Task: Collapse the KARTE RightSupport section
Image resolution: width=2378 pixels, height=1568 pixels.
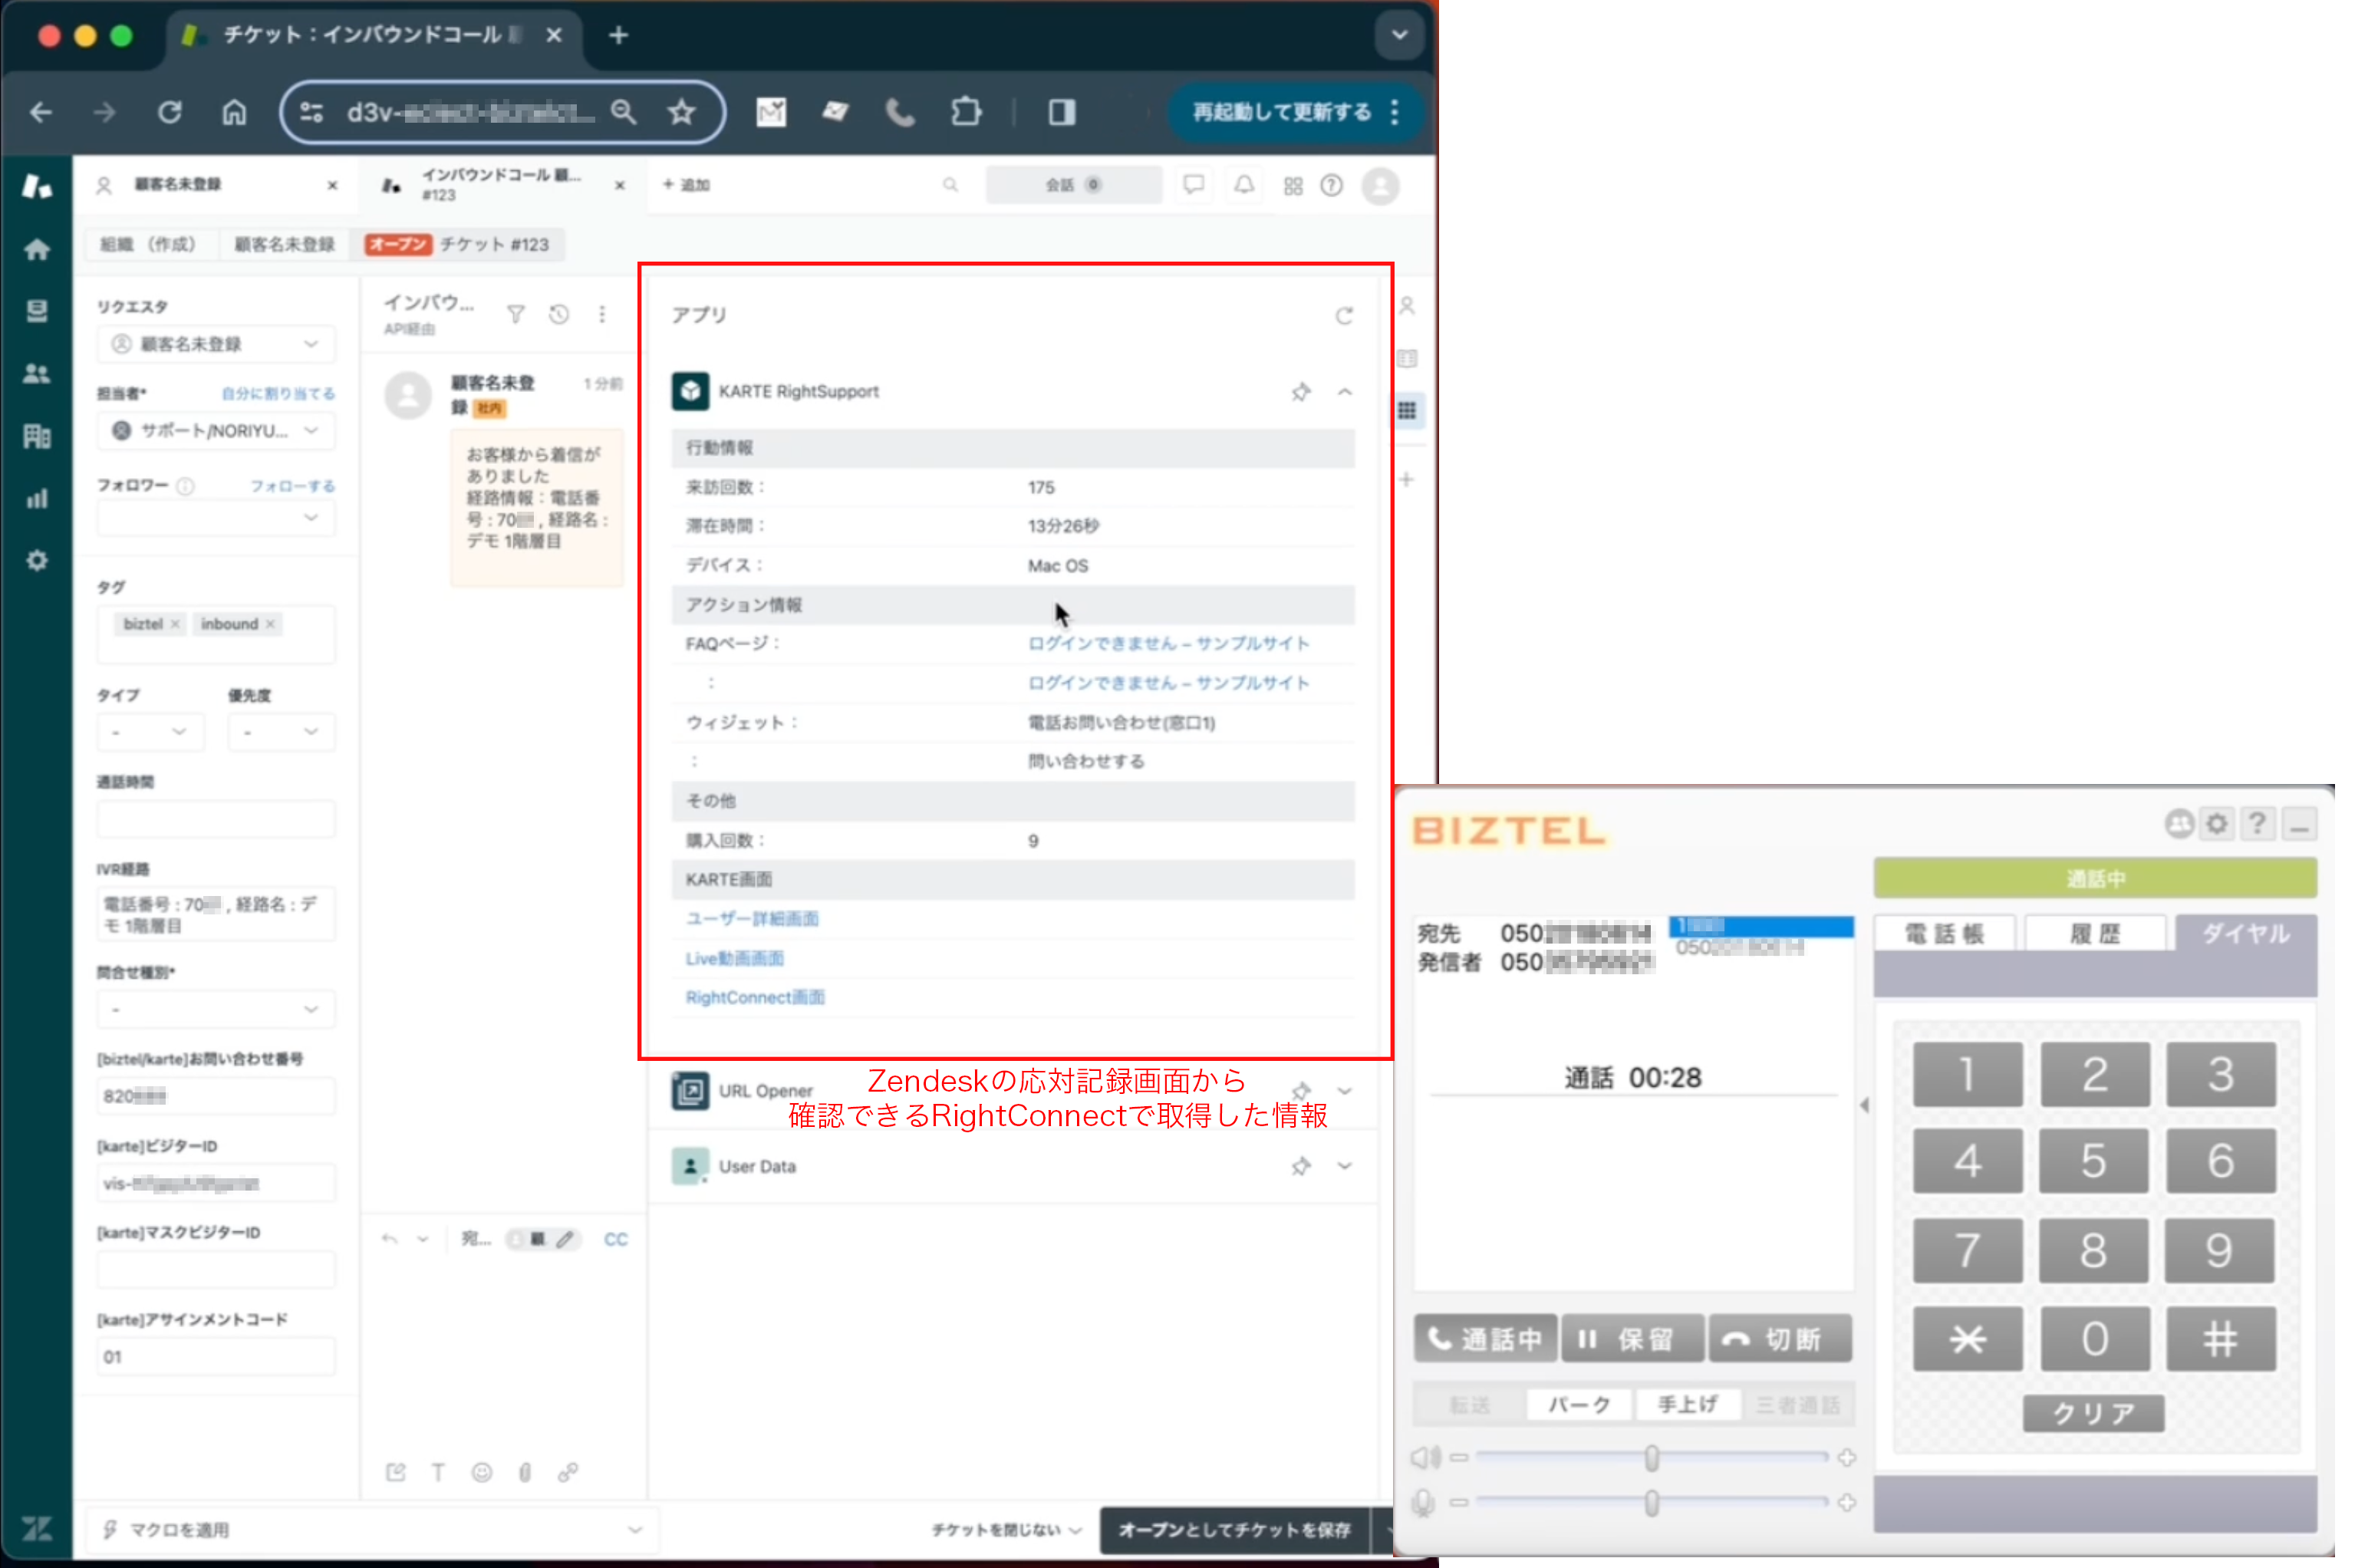Action: coord(1344,392)
